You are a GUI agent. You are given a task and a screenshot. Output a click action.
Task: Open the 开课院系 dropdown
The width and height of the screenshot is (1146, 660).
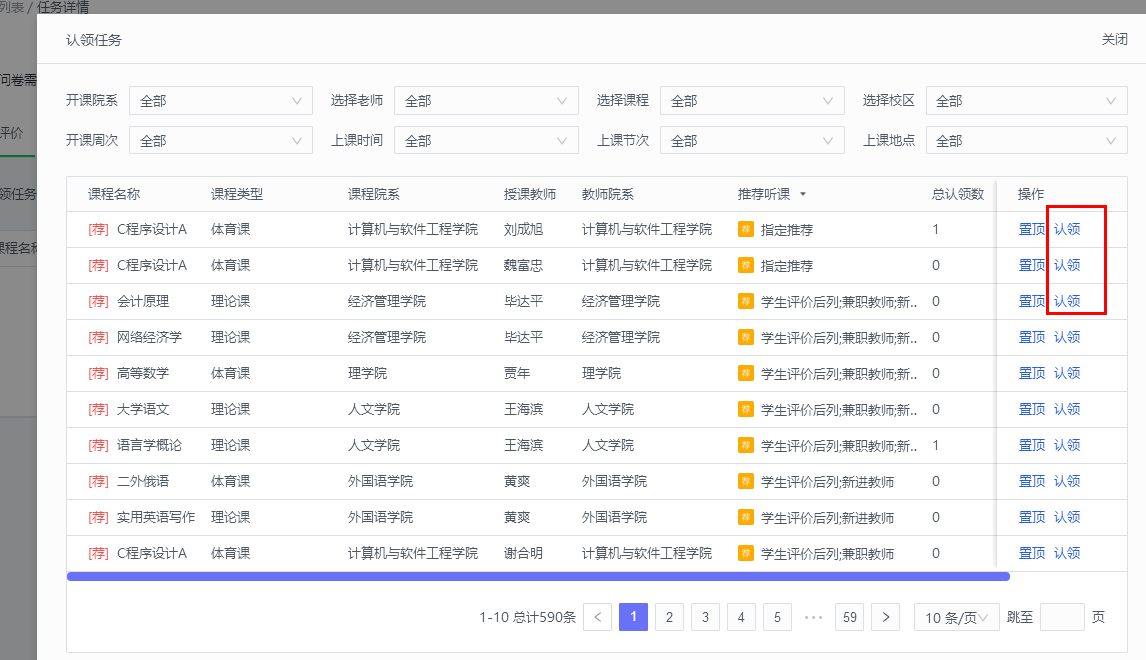tap(220, 101)
